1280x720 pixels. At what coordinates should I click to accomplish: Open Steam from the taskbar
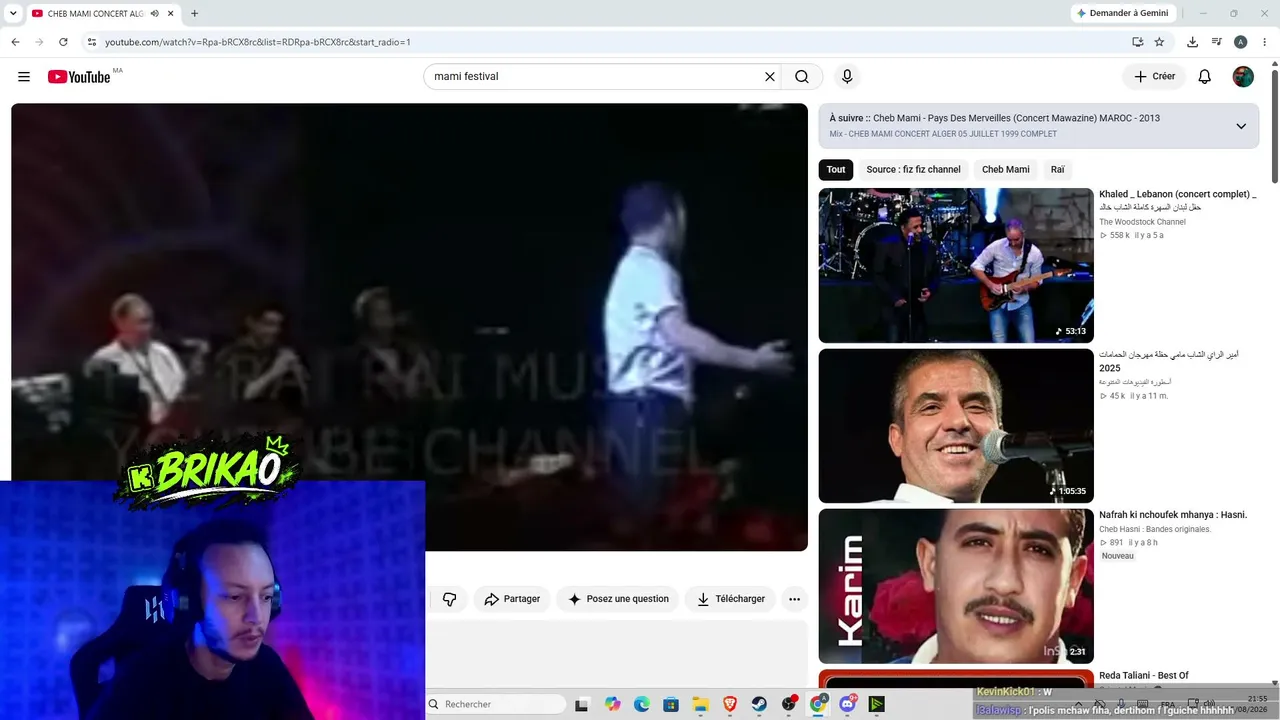759,704
